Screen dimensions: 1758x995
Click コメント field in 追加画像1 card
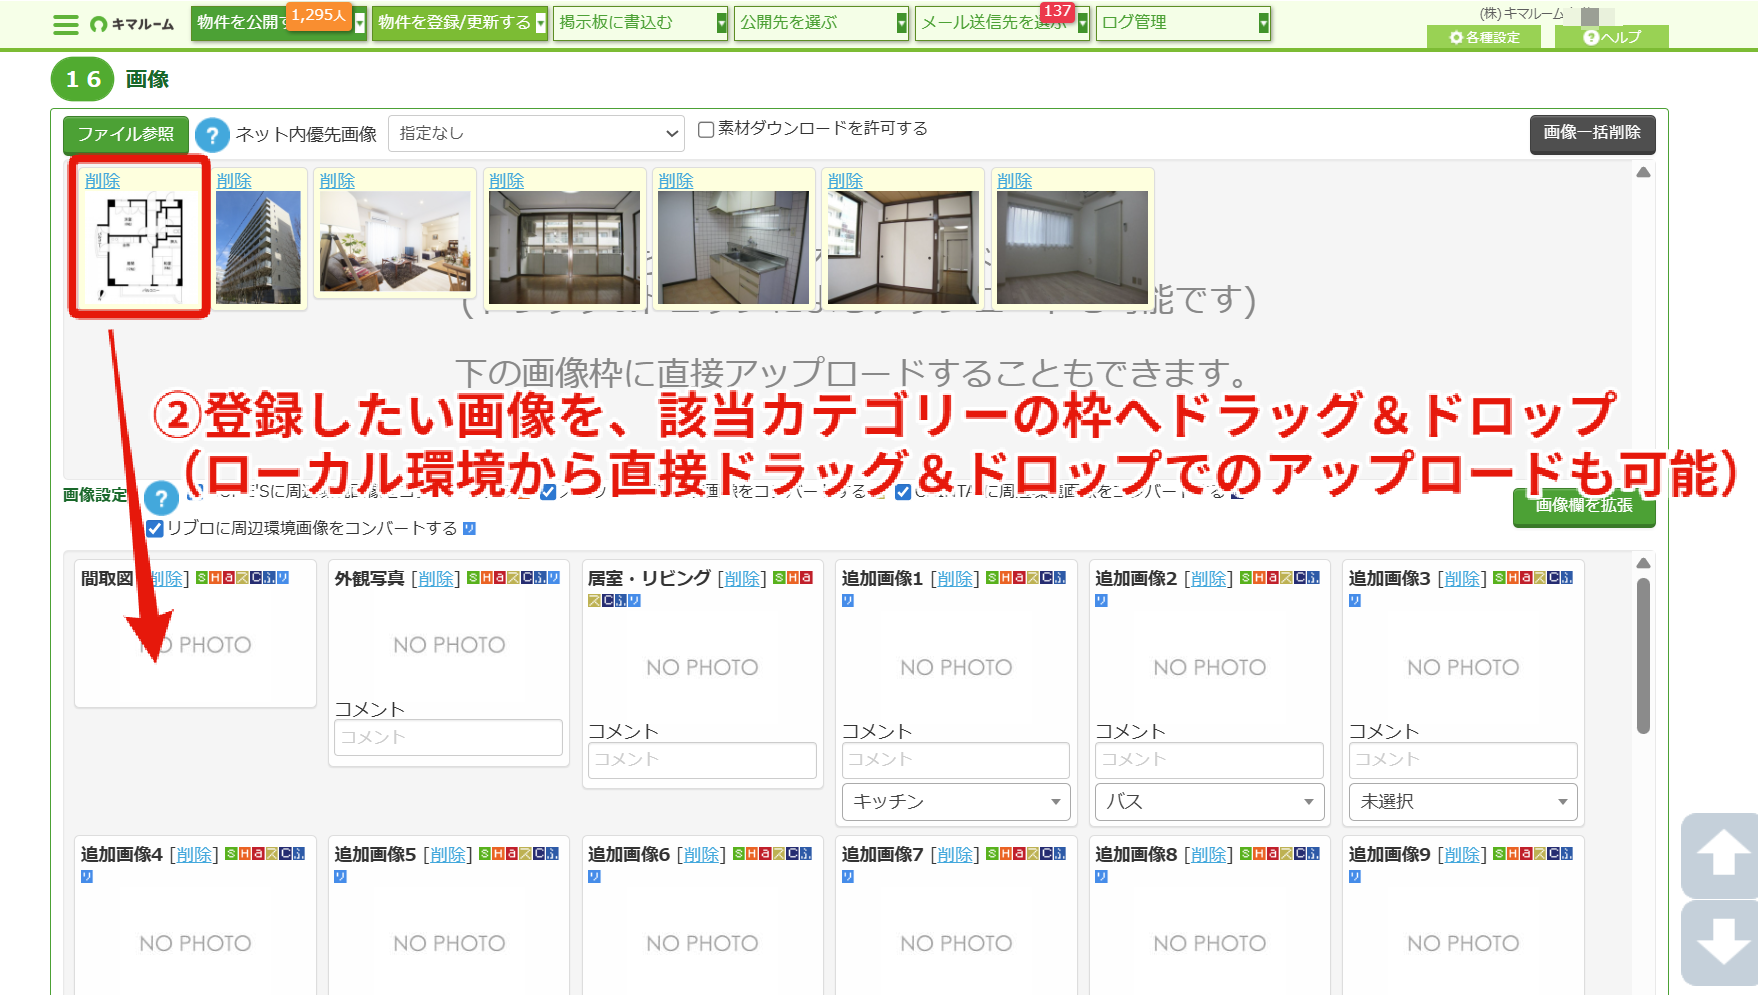pyautogui.click(x=956, y=760)
